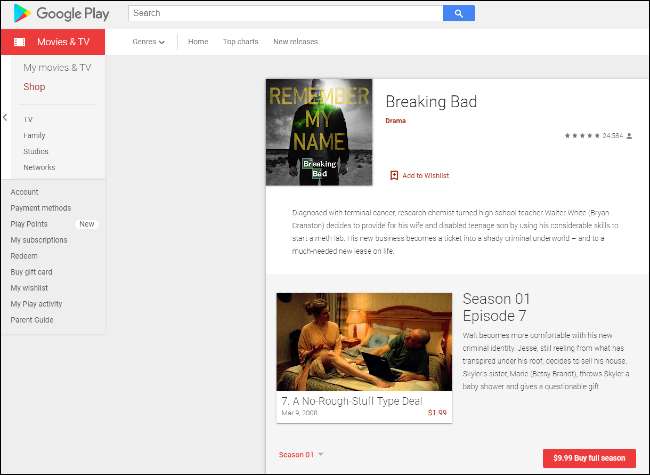Click Redeem link
Image resolution: width=650 pixels, height=475 pixels.
click(x=24, y=256)
